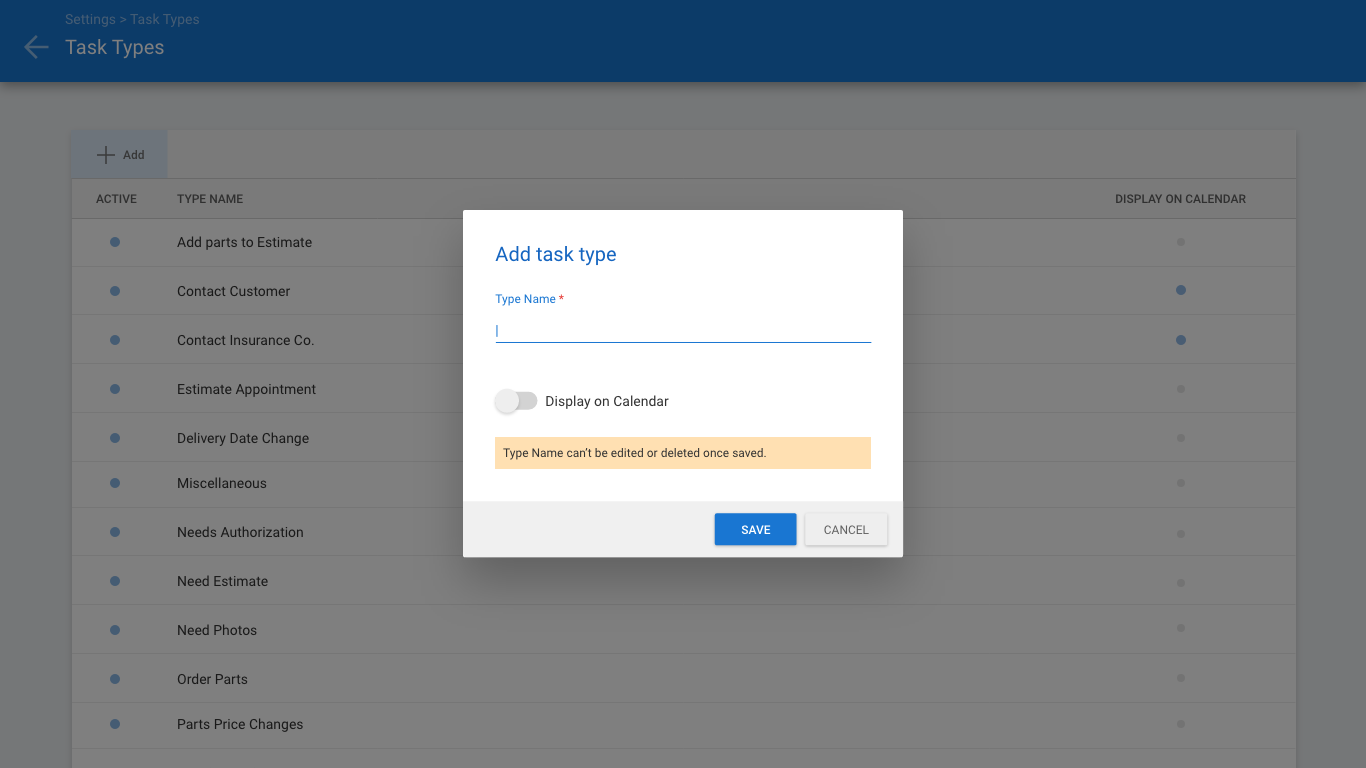Toggle calendar dot for Need Photos

[x=1181, y=629]
